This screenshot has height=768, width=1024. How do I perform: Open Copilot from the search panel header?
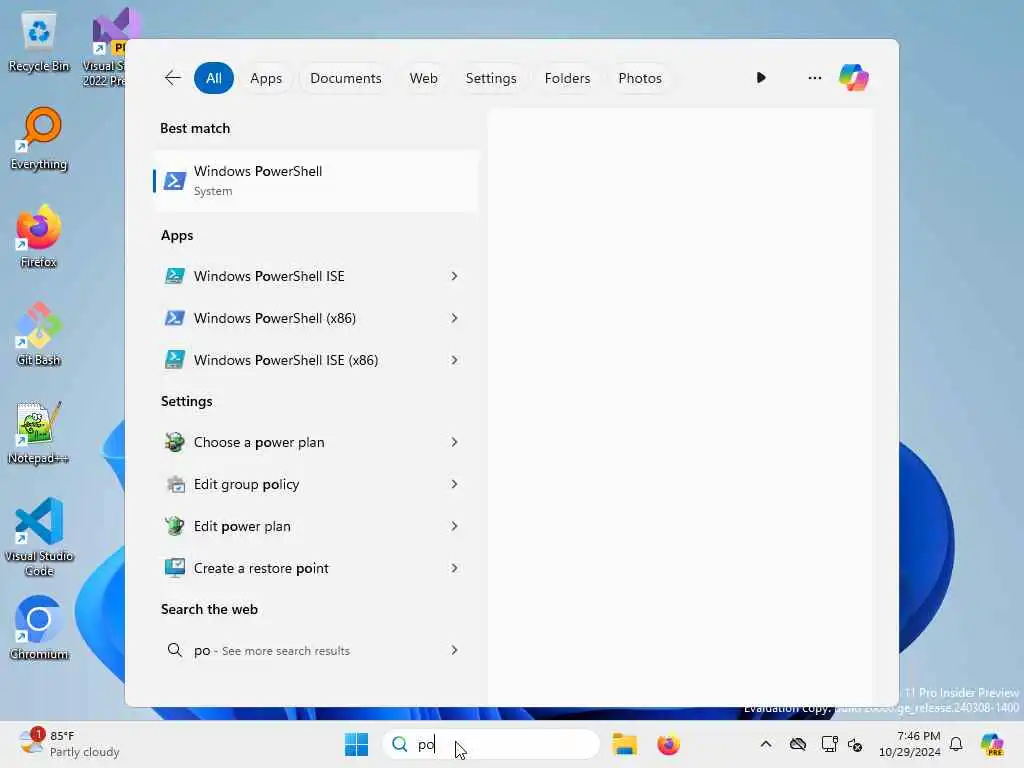coord(854,78)
